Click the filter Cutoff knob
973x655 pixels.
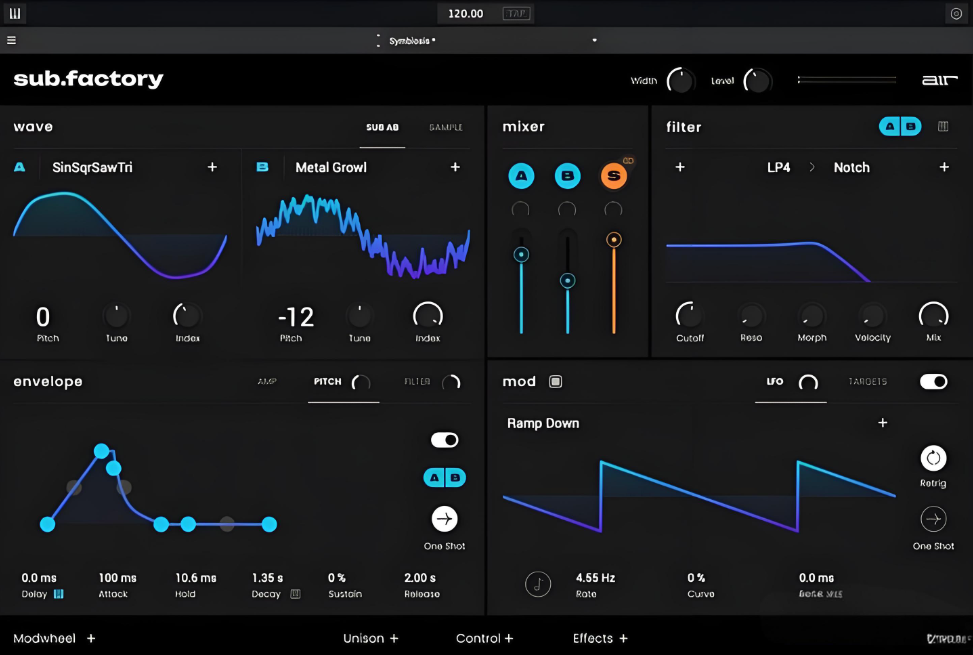coord(689,315)
